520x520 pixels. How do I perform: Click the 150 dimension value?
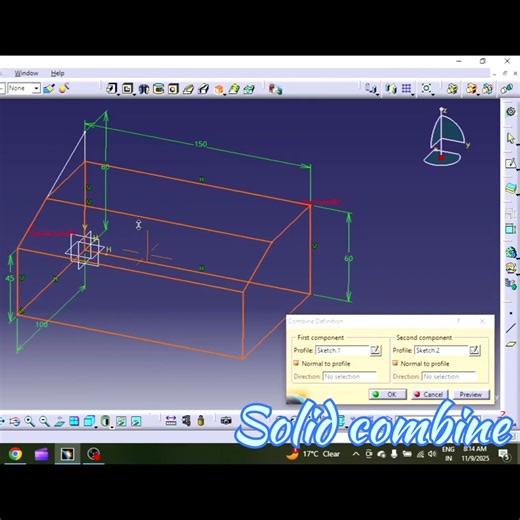[200, 144]
